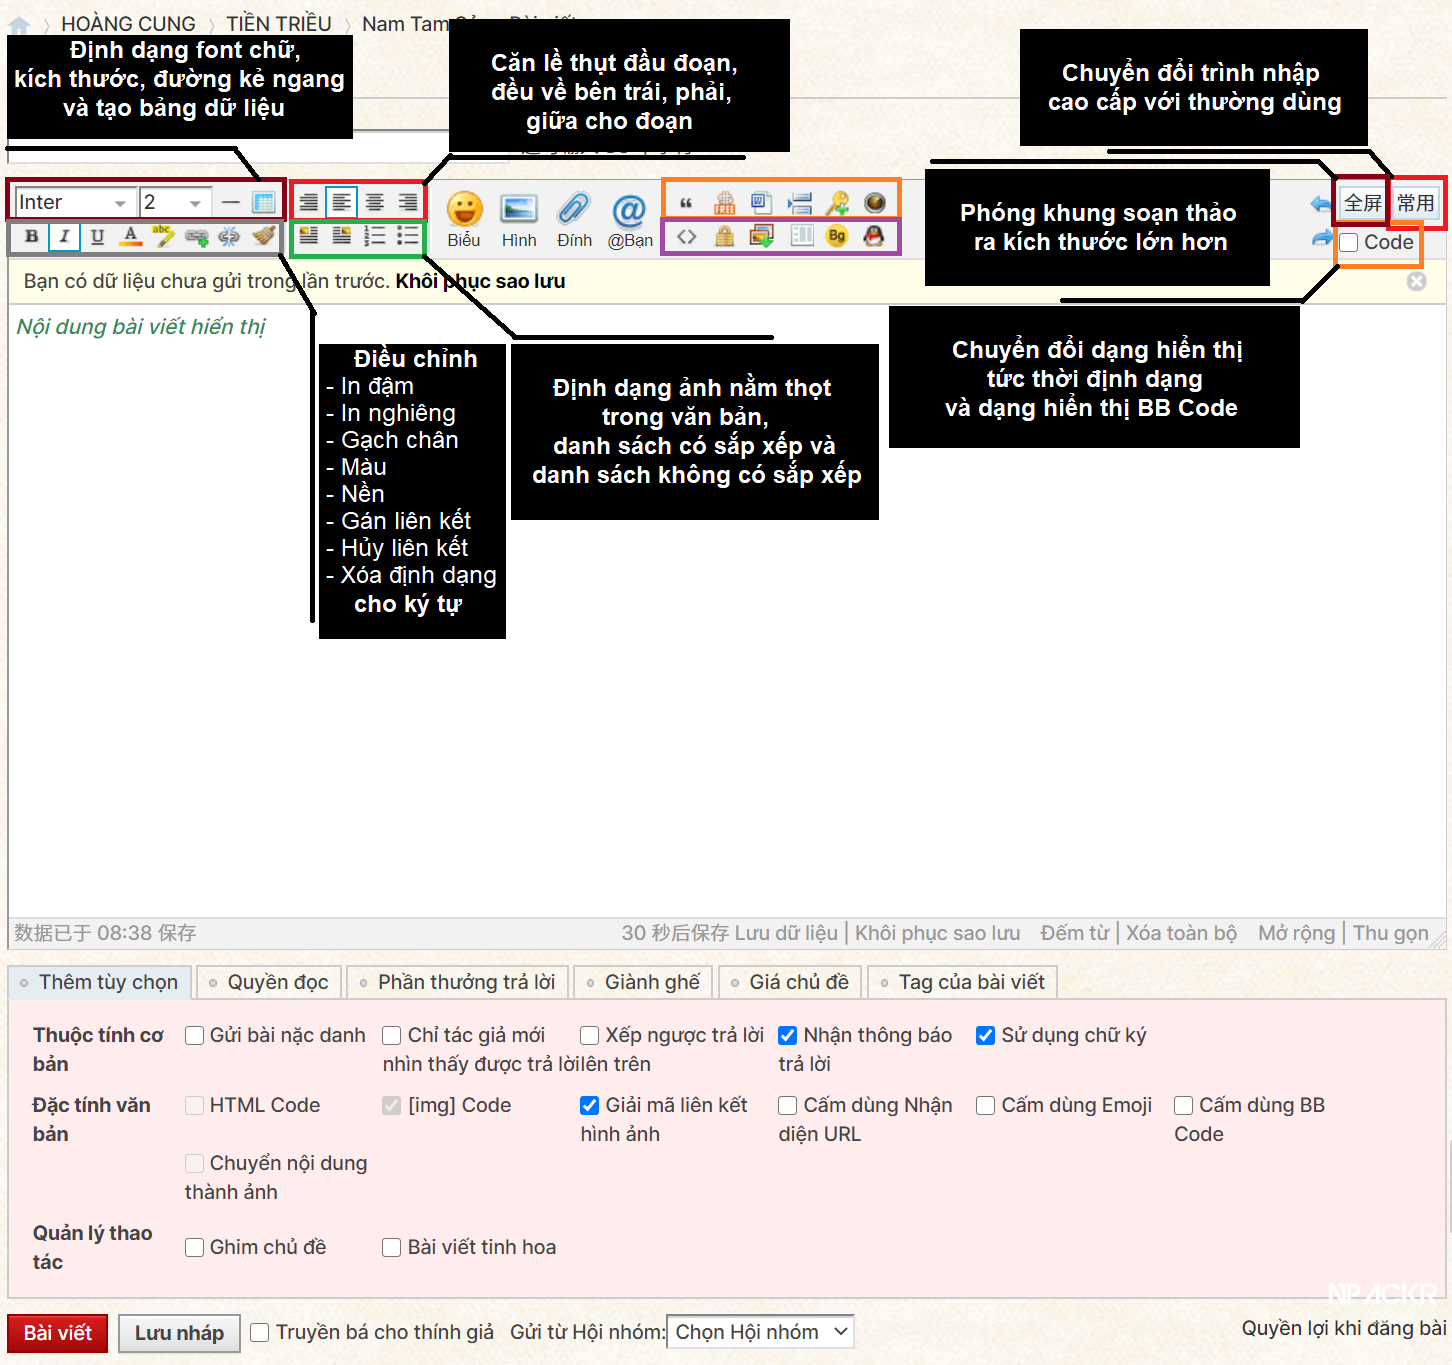Insert ordered numbered list
This screenshot has width=1452, height=1365.
375,236
